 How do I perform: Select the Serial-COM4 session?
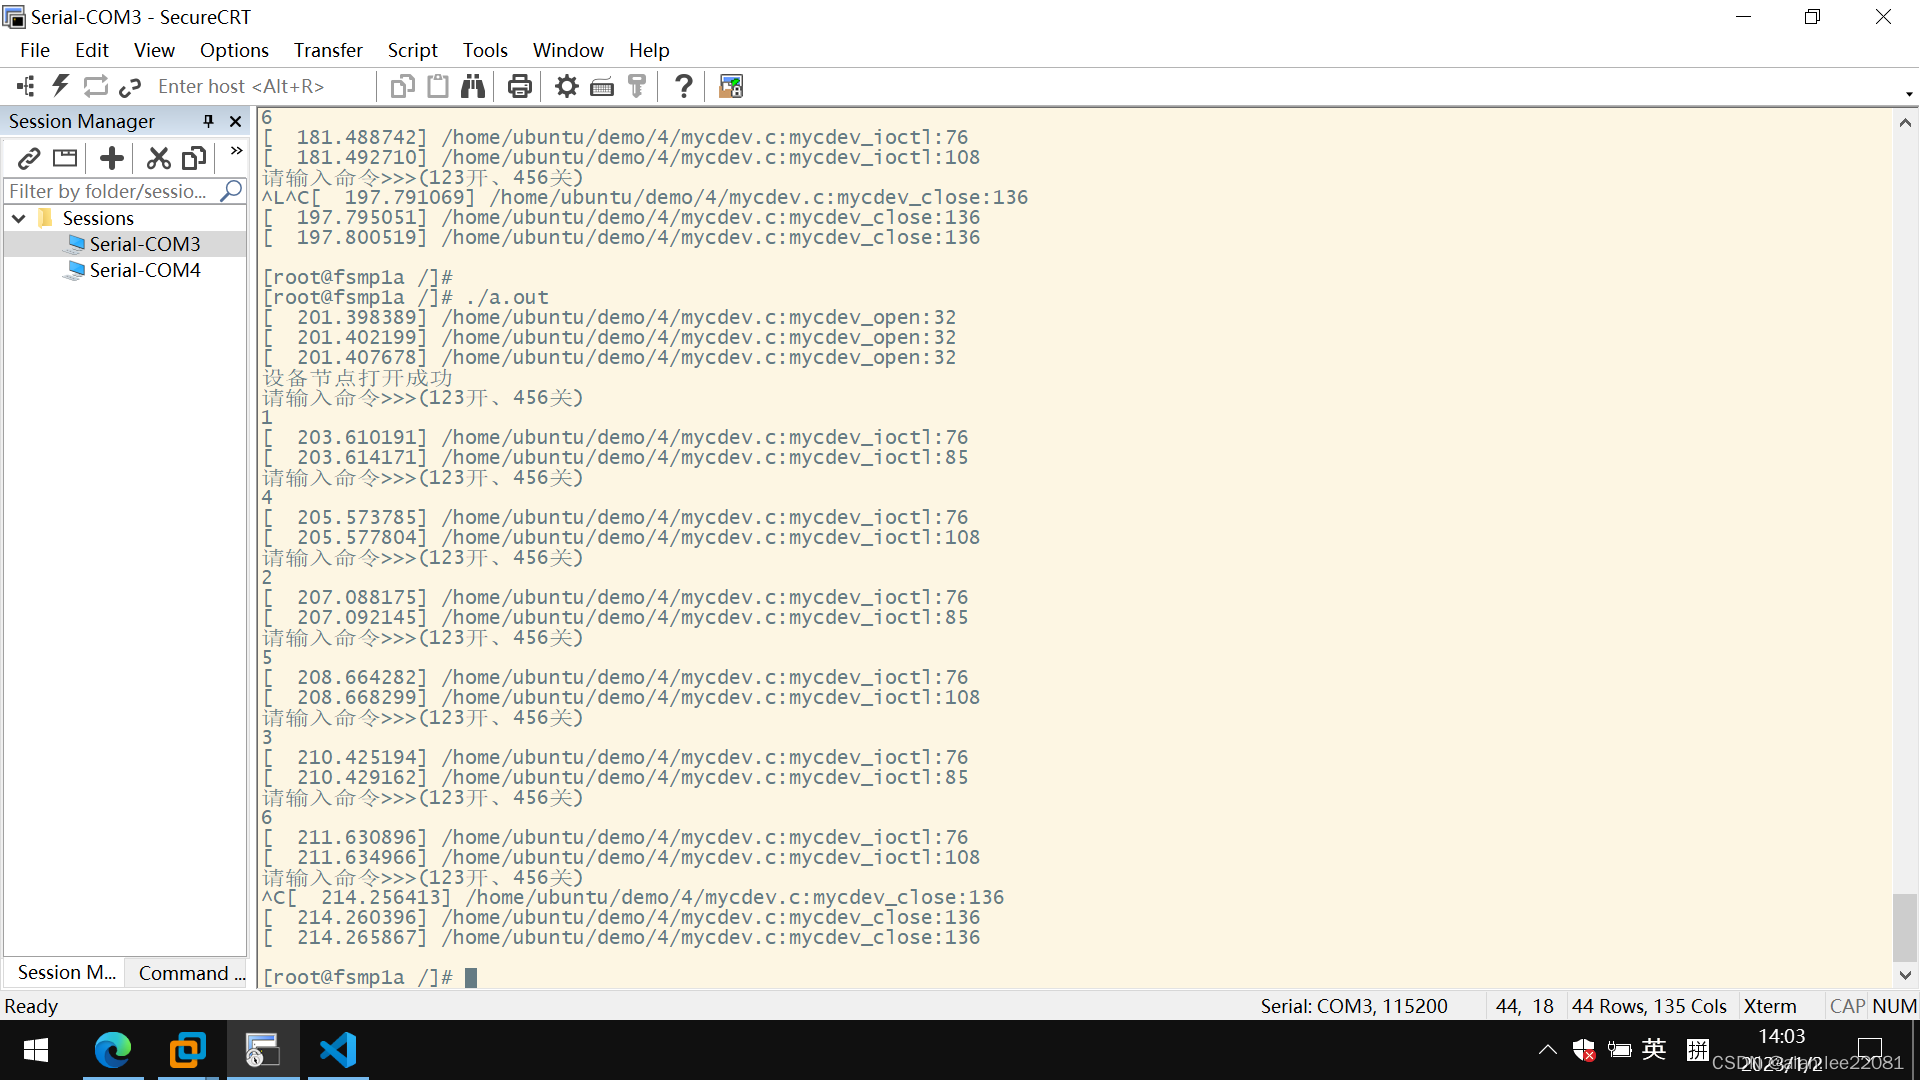coord(144,270)
